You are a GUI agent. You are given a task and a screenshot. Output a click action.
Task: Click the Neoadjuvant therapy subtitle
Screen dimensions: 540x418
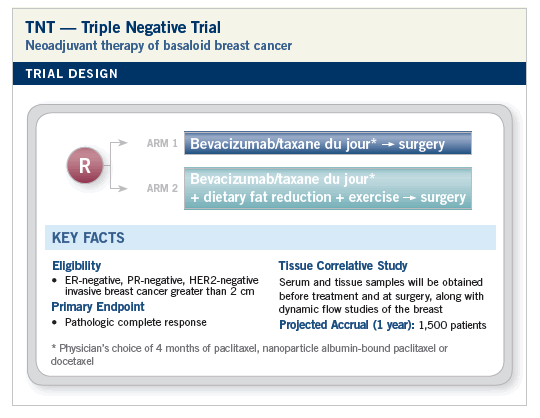click(x=158, y=45)
